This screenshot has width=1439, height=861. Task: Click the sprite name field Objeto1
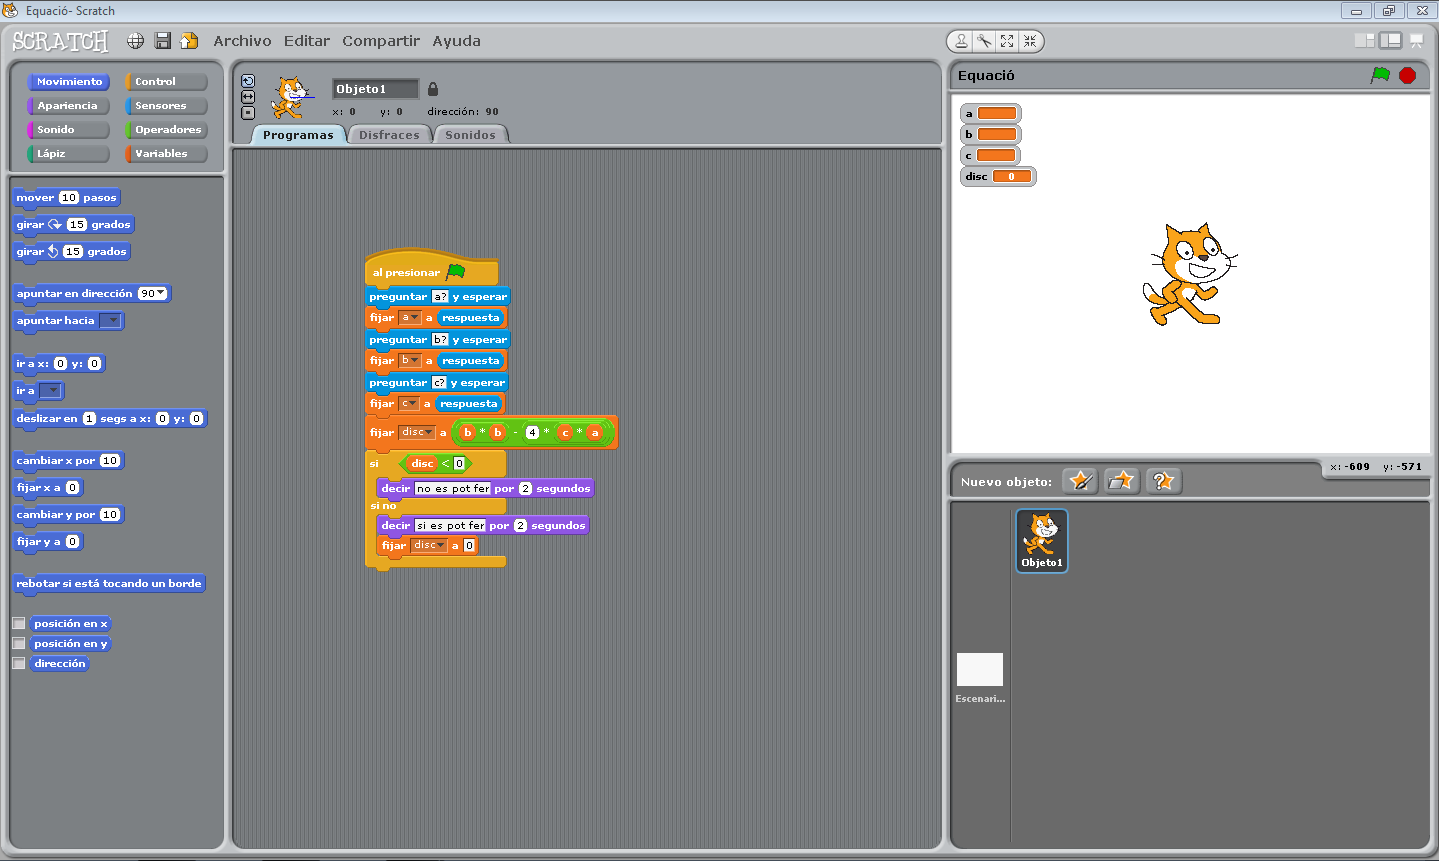coord(375,89)
